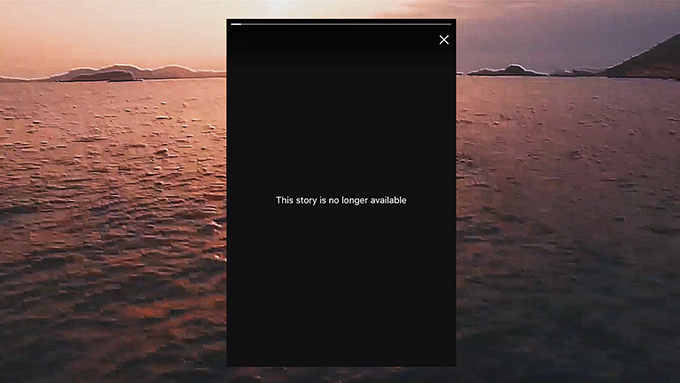Close the story viewer with the X
The width and height of the screenshot is (680, 383).
[444, 40]
